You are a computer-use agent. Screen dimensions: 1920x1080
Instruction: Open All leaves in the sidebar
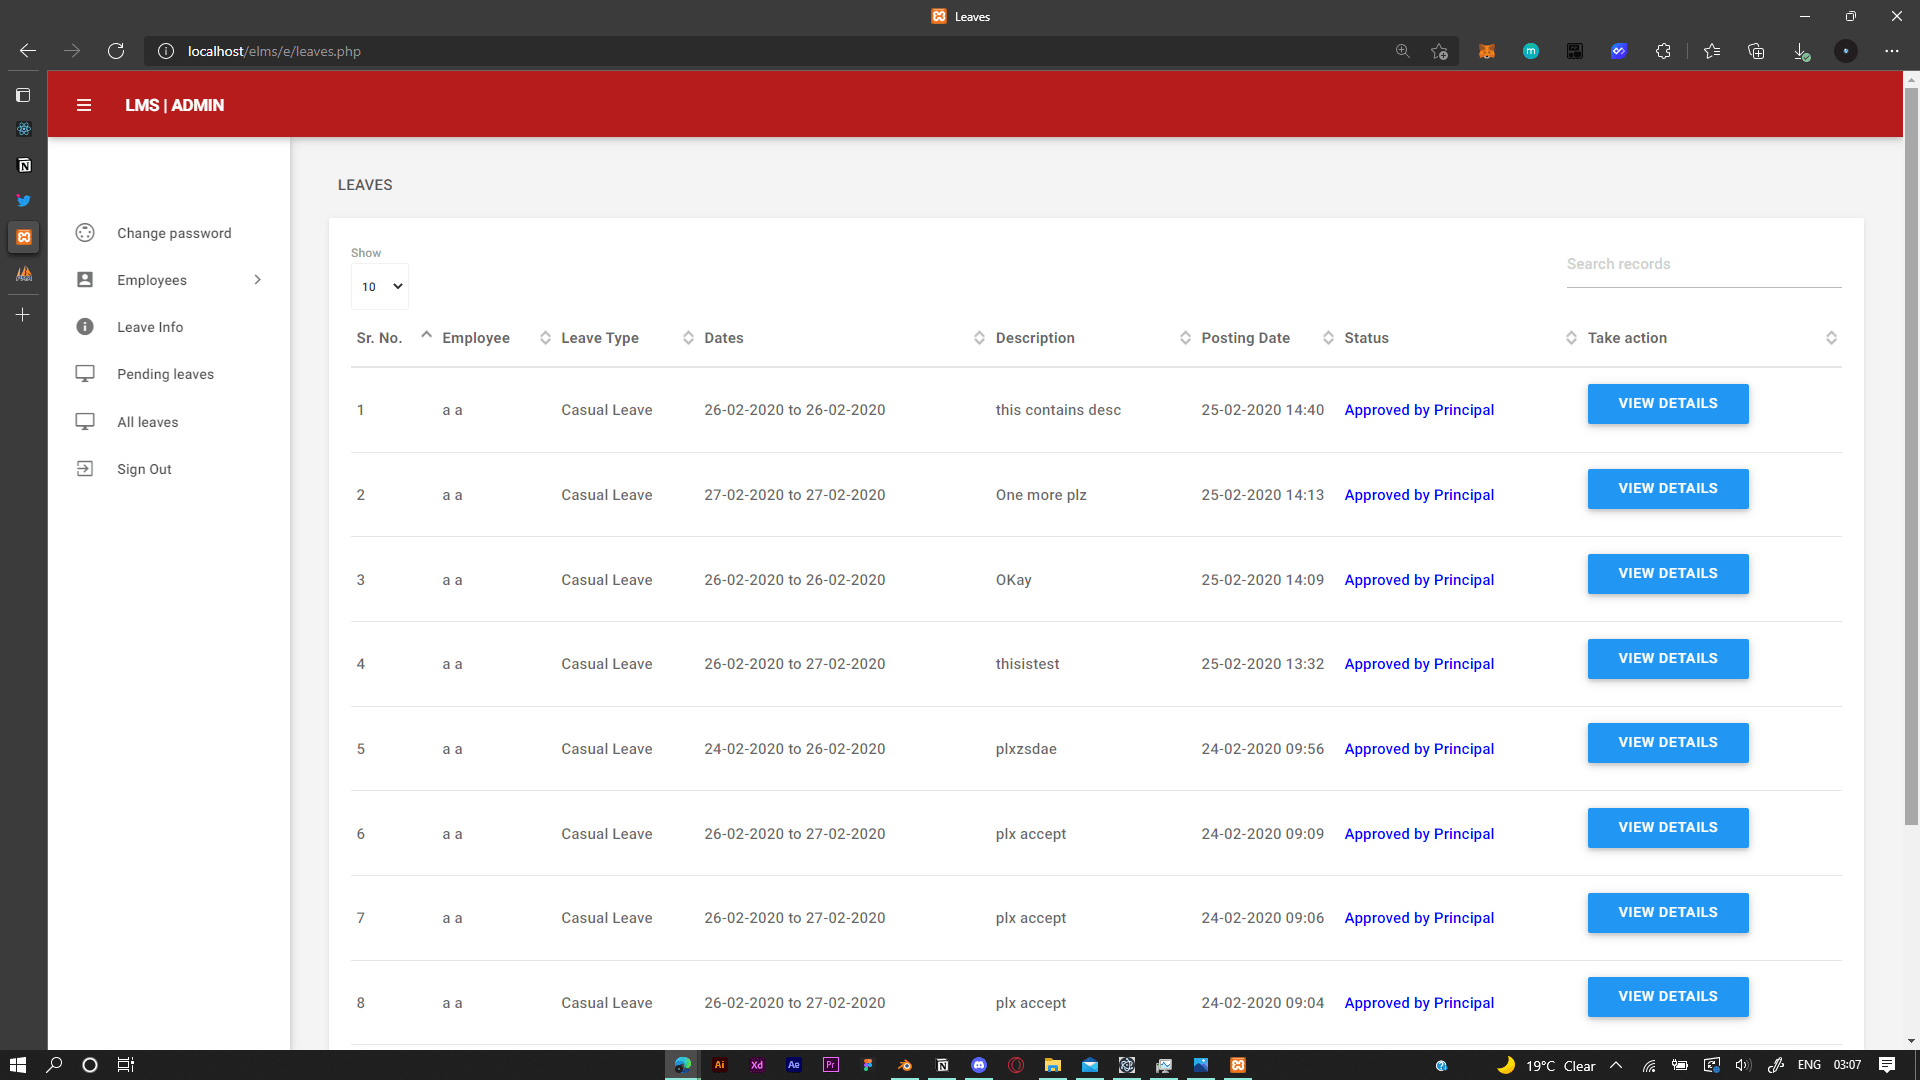[x=147, y=422]
